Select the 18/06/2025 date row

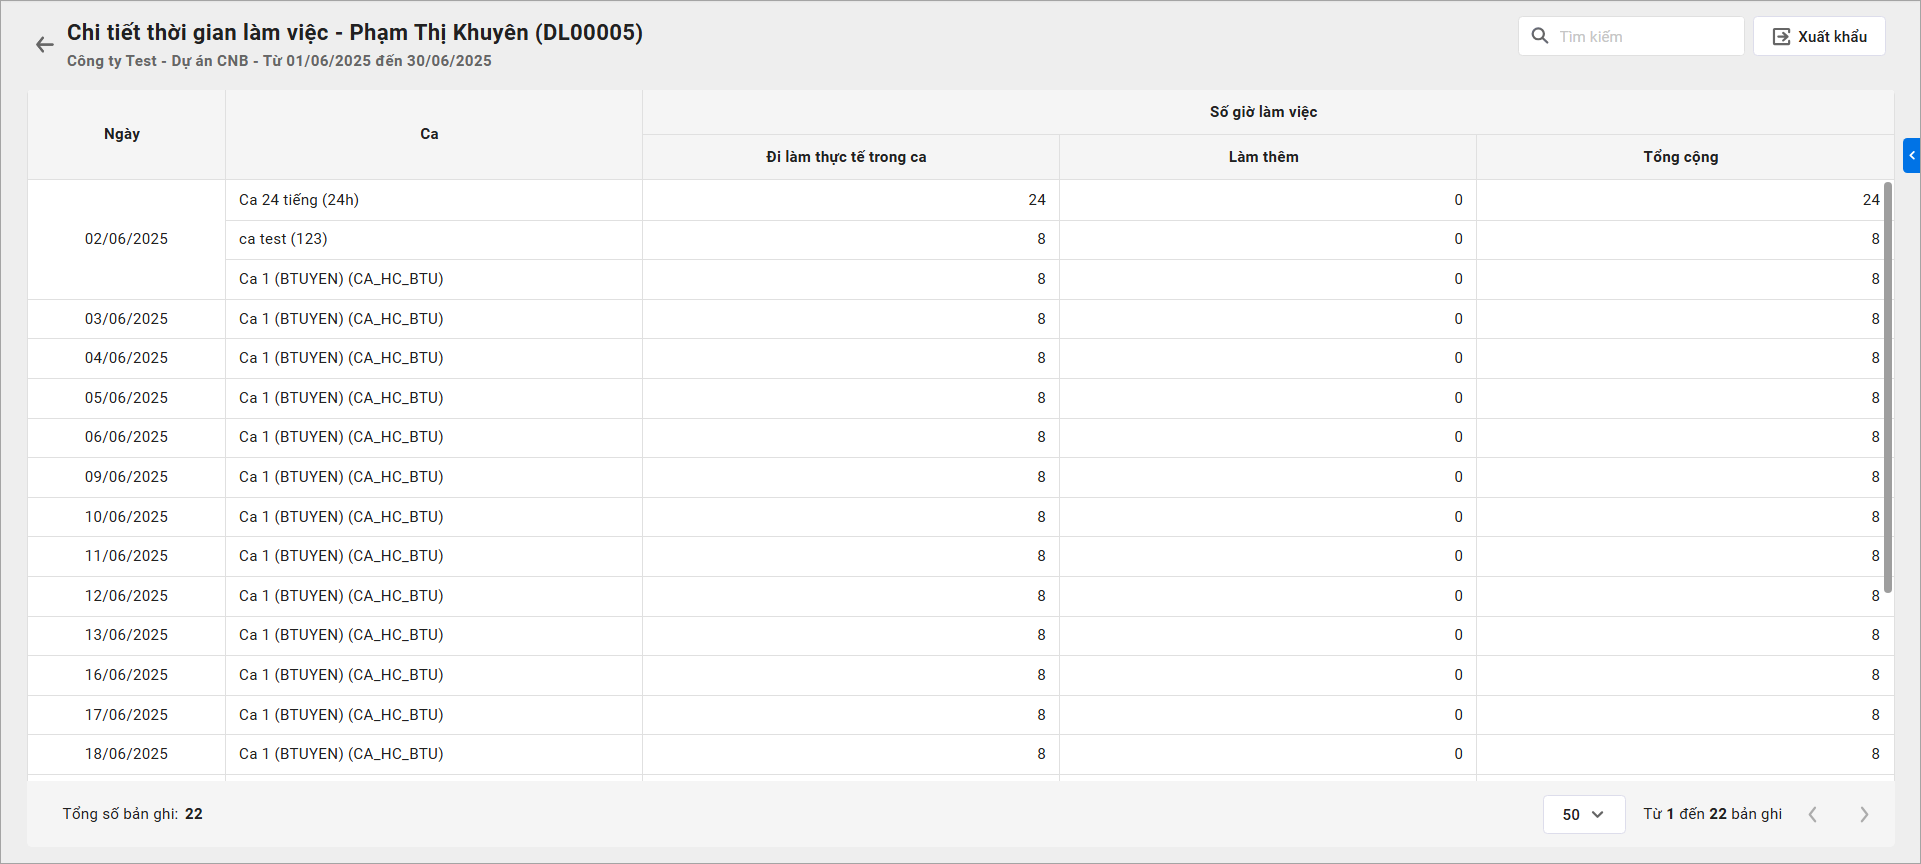tap(126, 754)
